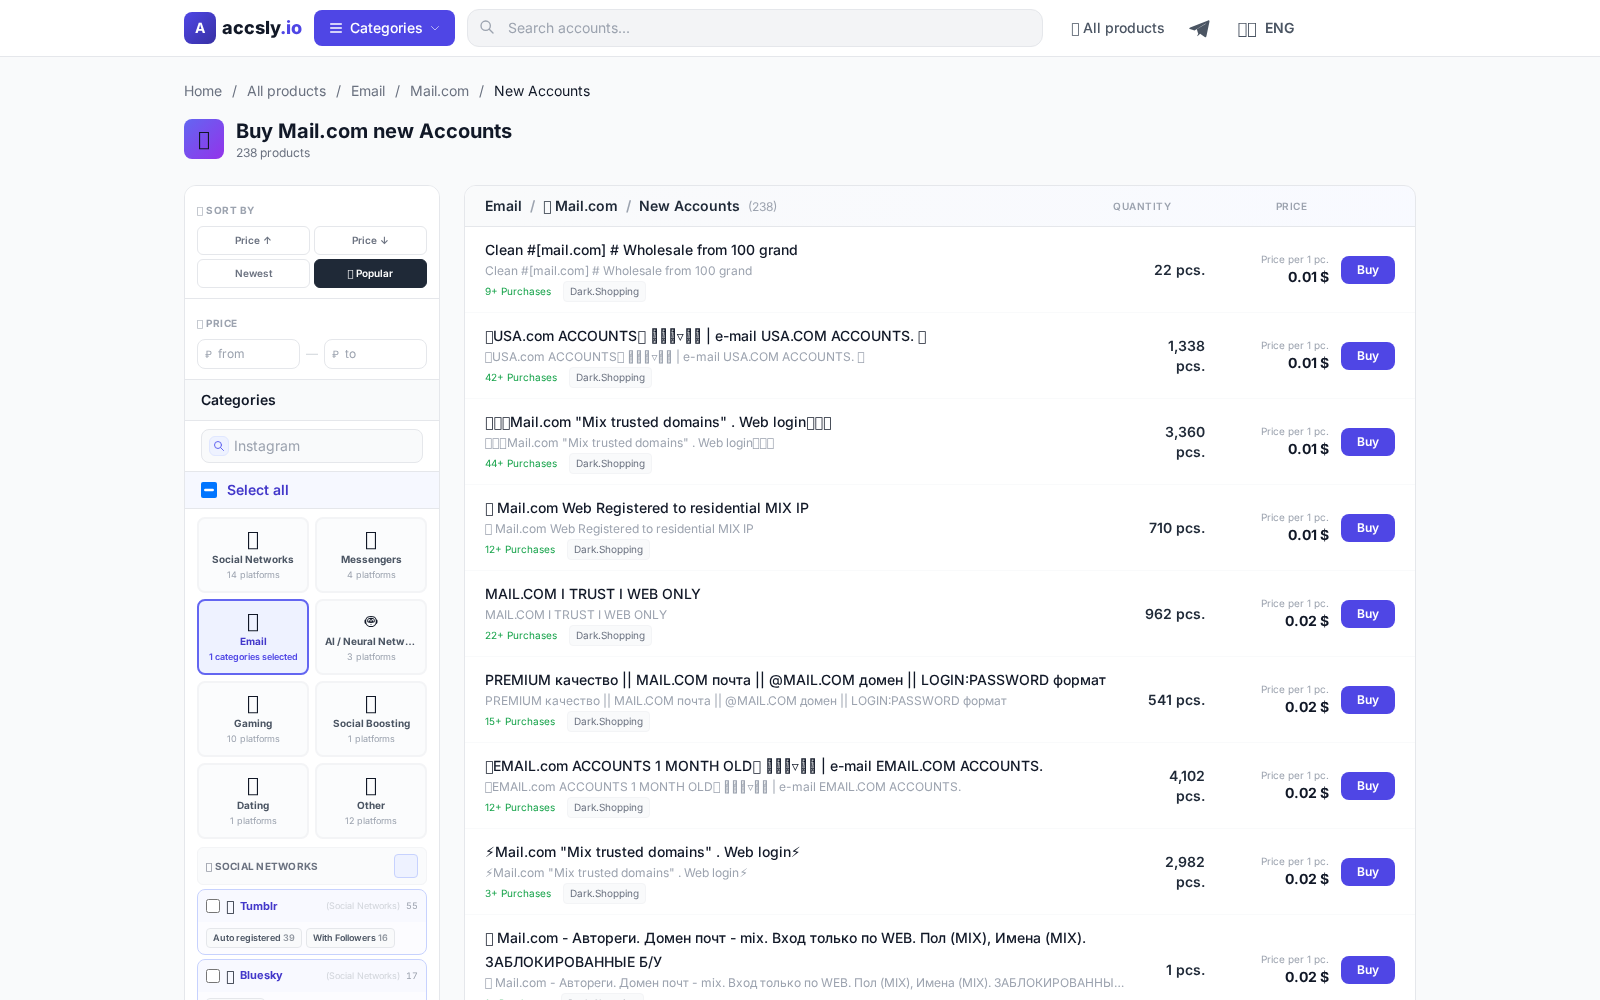Open Tumblr social network item

pyautogui.click(x=258, y=906)
